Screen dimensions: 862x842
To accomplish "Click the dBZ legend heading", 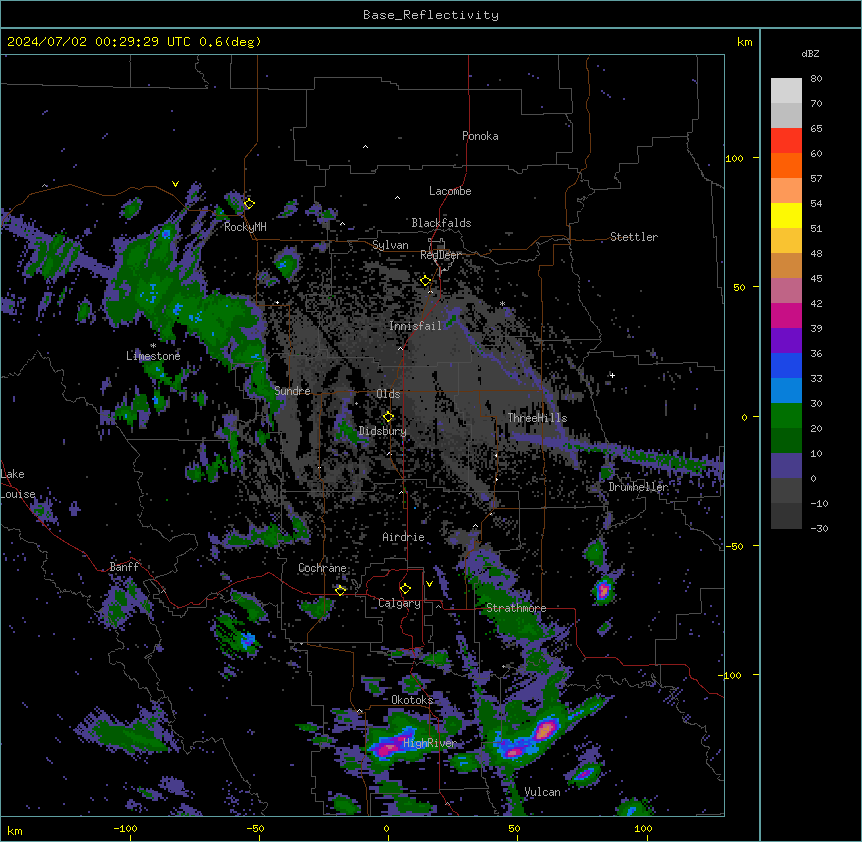I will point(810,53).
